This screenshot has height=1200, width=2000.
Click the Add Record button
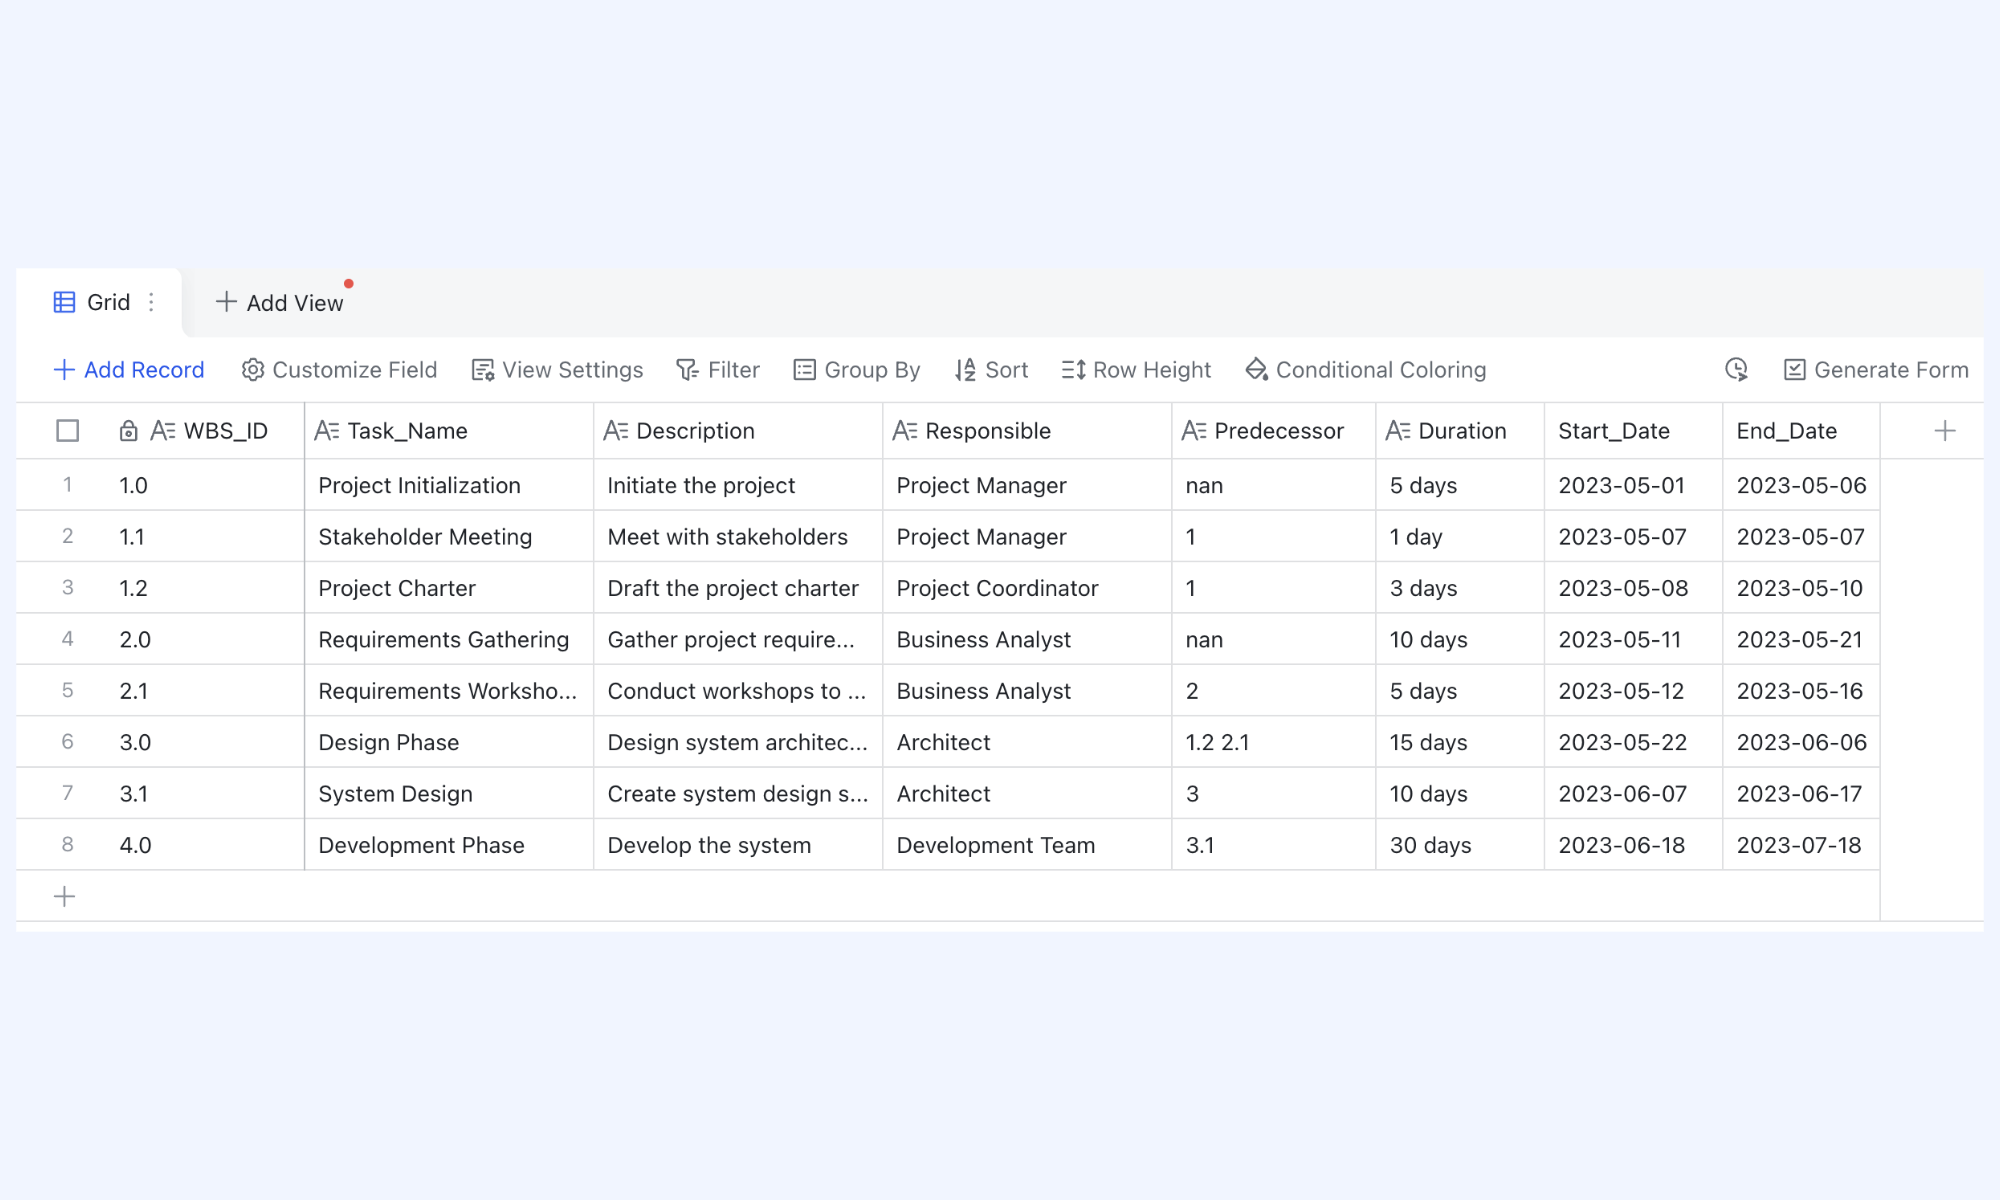point(129,370)
